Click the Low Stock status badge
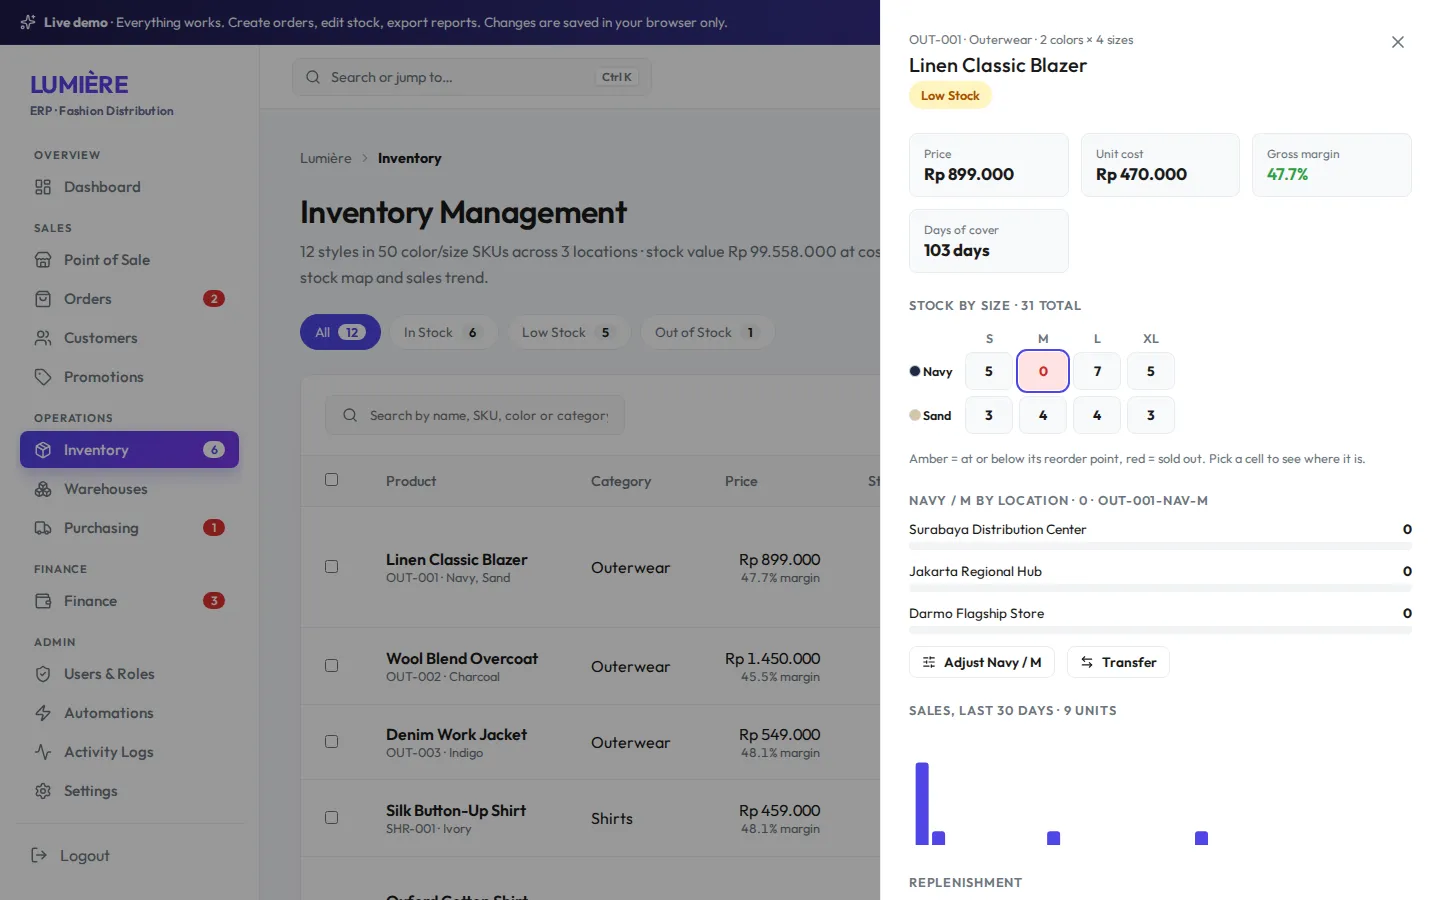1440x900 pixels. 950,96
